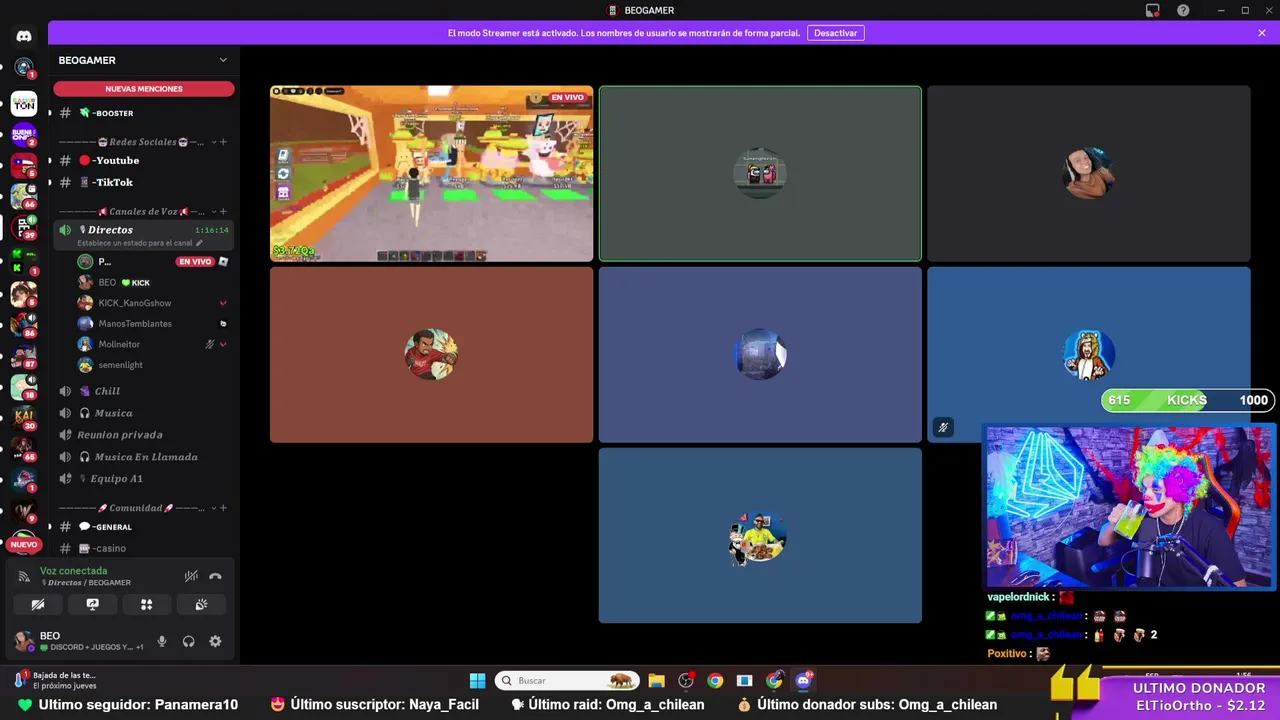The height and width of the screenshot is (720, 1280).
Task: Join the Chill voice channel
Action: (x=144, y=391)
